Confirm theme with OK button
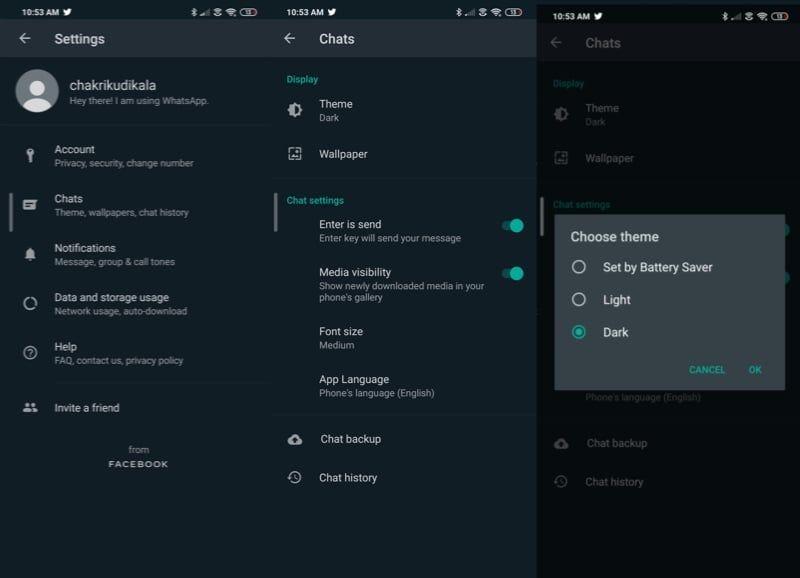800x578 pixels. tap(755, 370)
